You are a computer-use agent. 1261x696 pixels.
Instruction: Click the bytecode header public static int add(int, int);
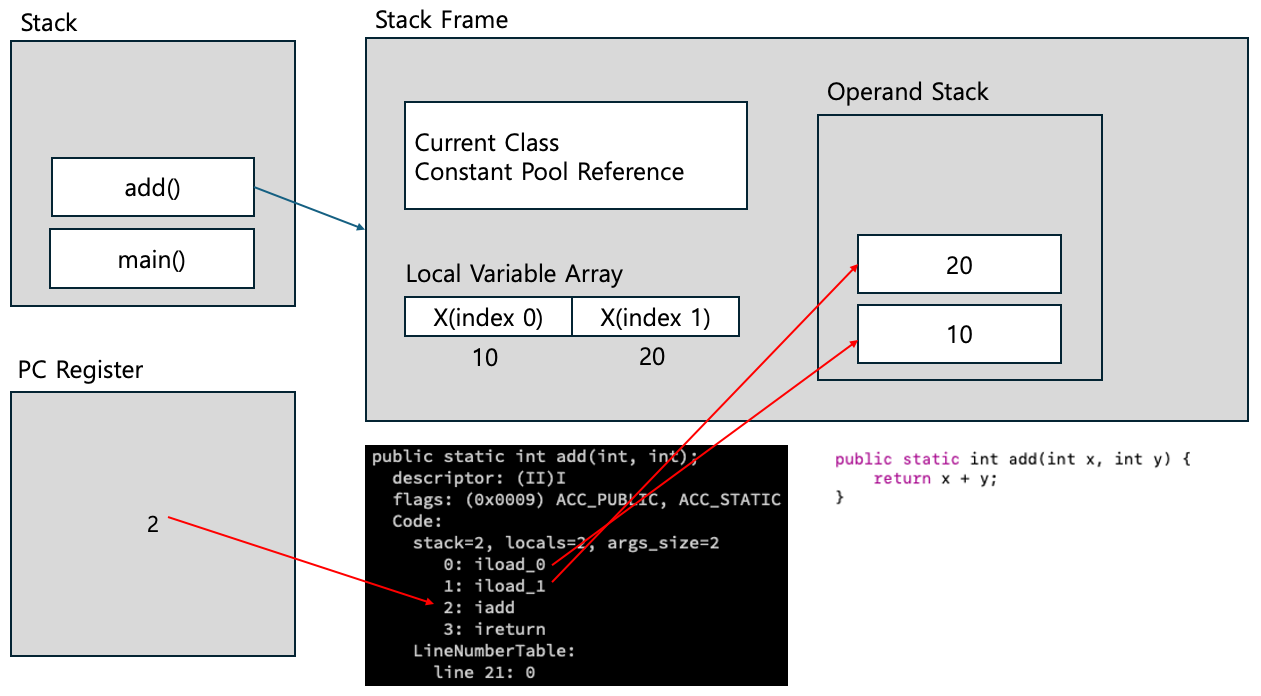coord(535,456)
